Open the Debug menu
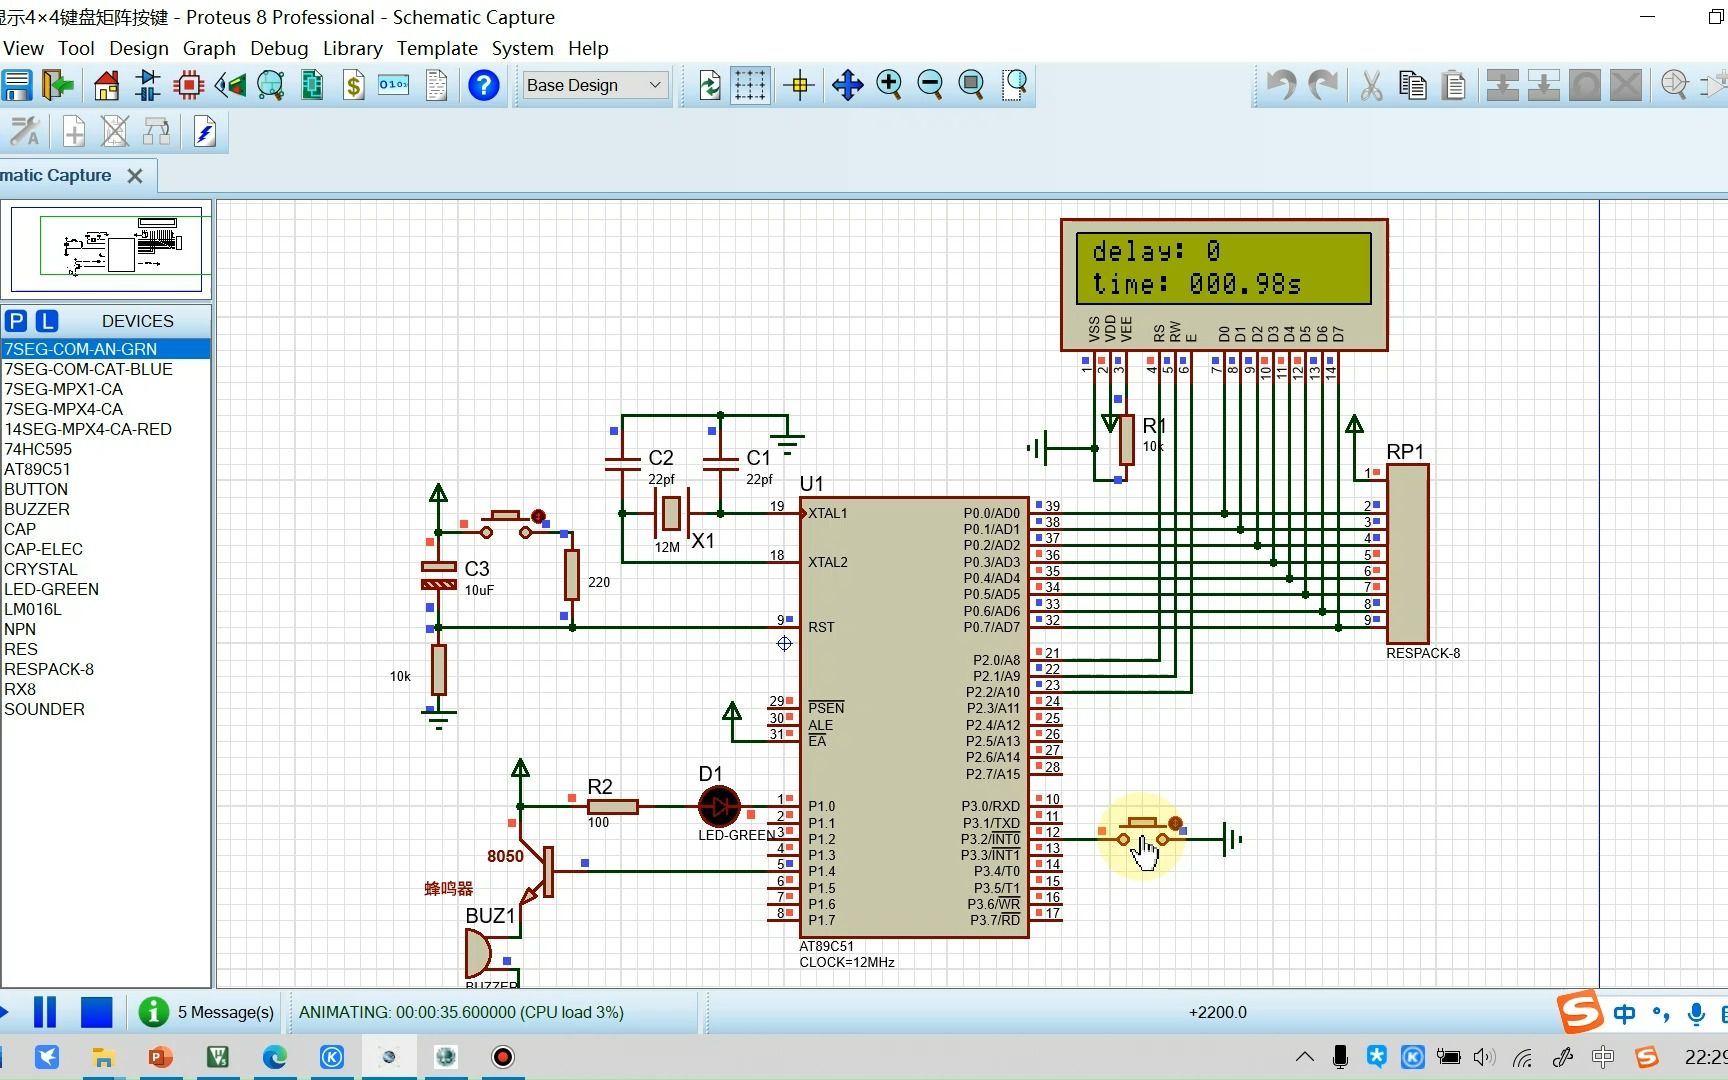Screen dimensions: 1728x1080 pos(279,48)
